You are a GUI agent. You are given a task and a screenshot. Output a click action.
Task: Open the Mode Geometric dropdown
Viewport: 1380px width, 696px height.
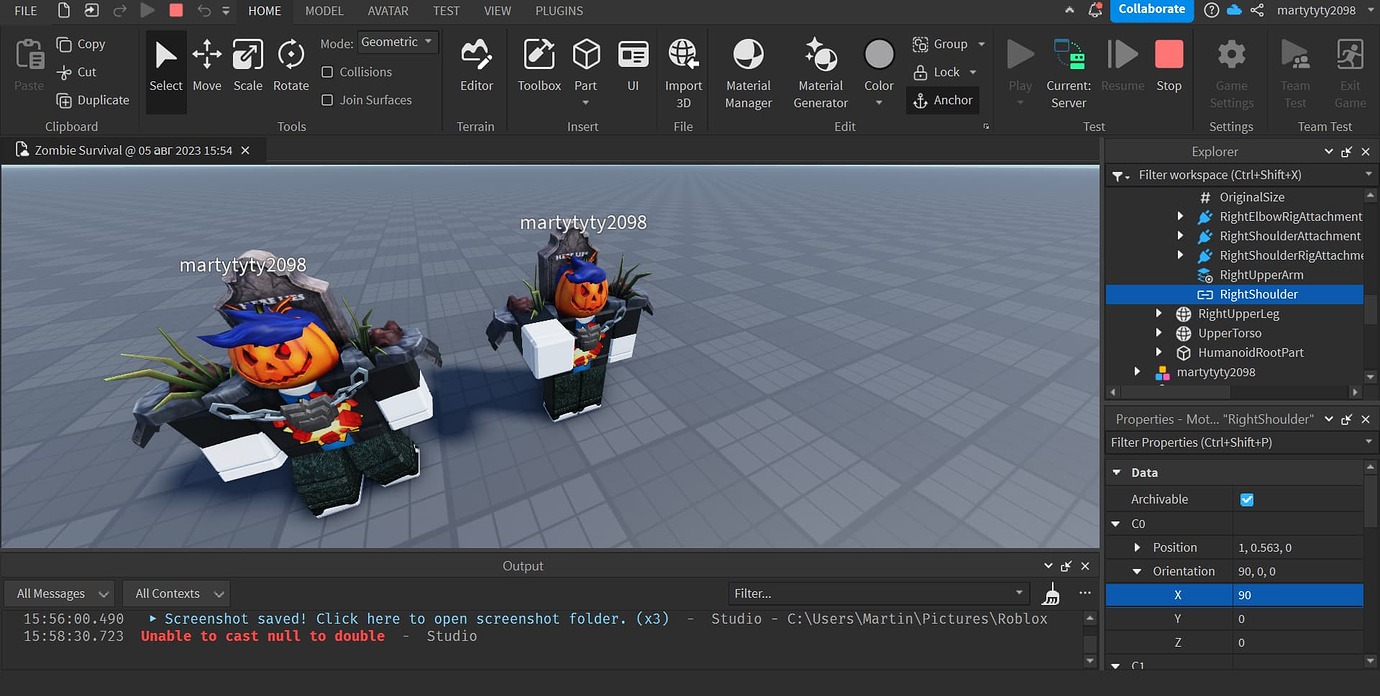click(397, 41)
